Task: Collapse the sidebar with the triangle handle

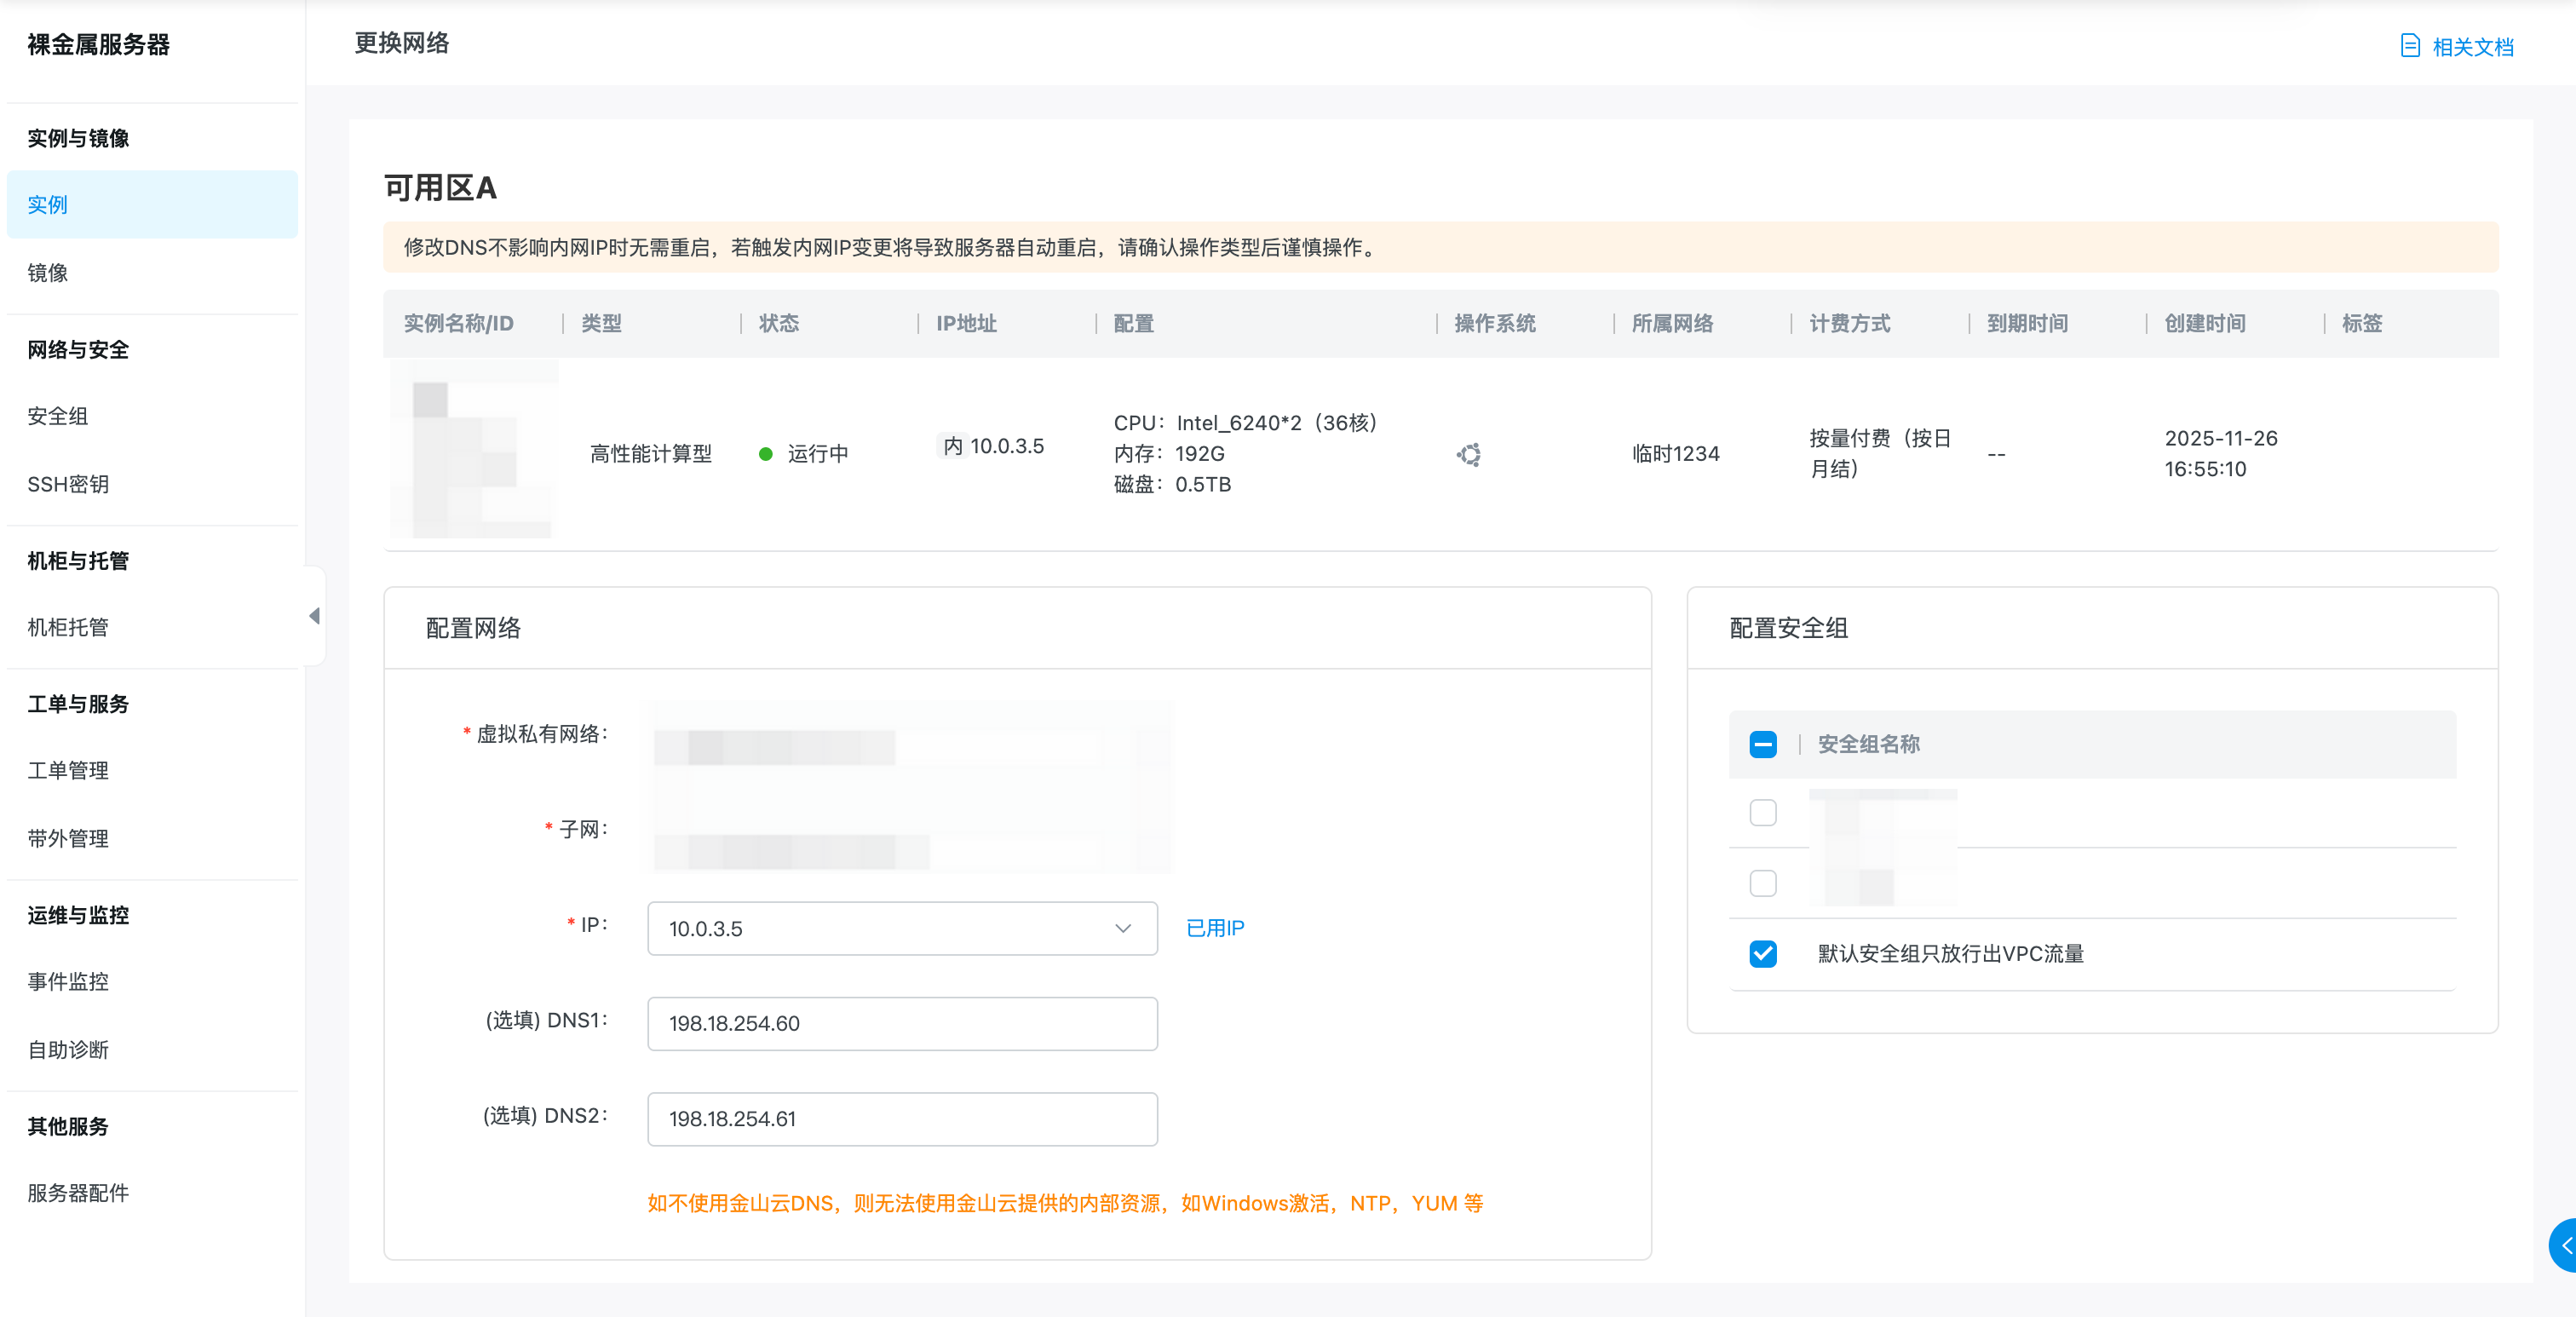Action: [x=314, y=616]
